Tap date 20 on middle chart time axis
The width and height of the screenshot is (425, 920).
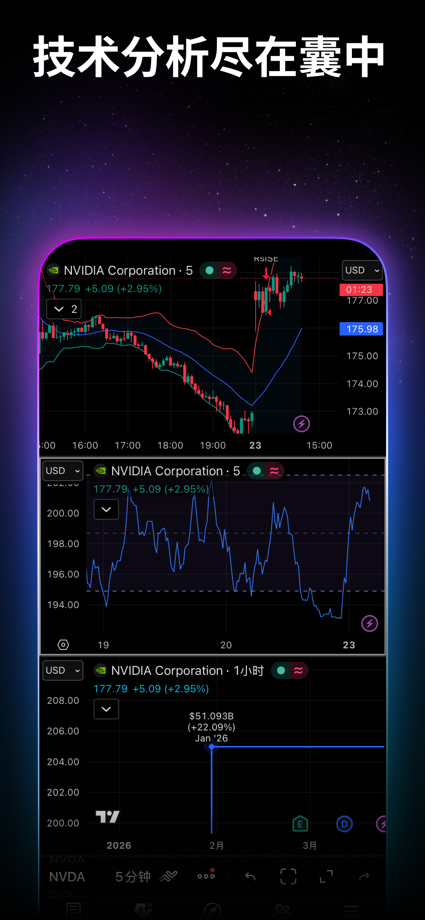[226, 645]
